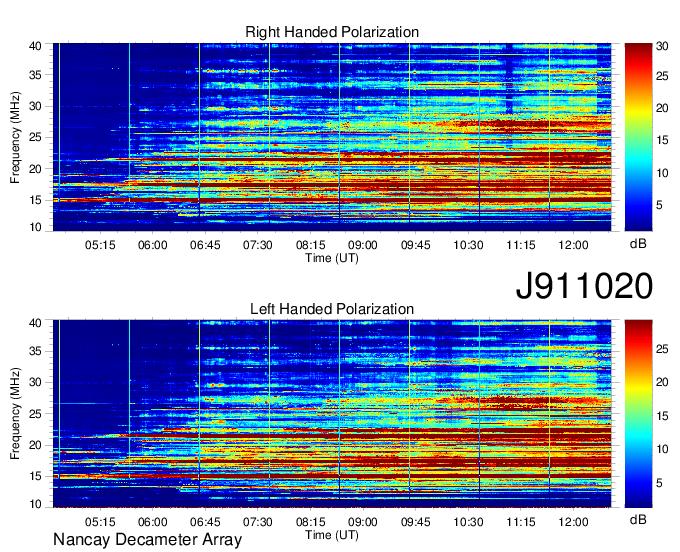Click the bottom 'Frequency (MHz)' axis label
Viewport: 680px width, 552px height.
15,414
